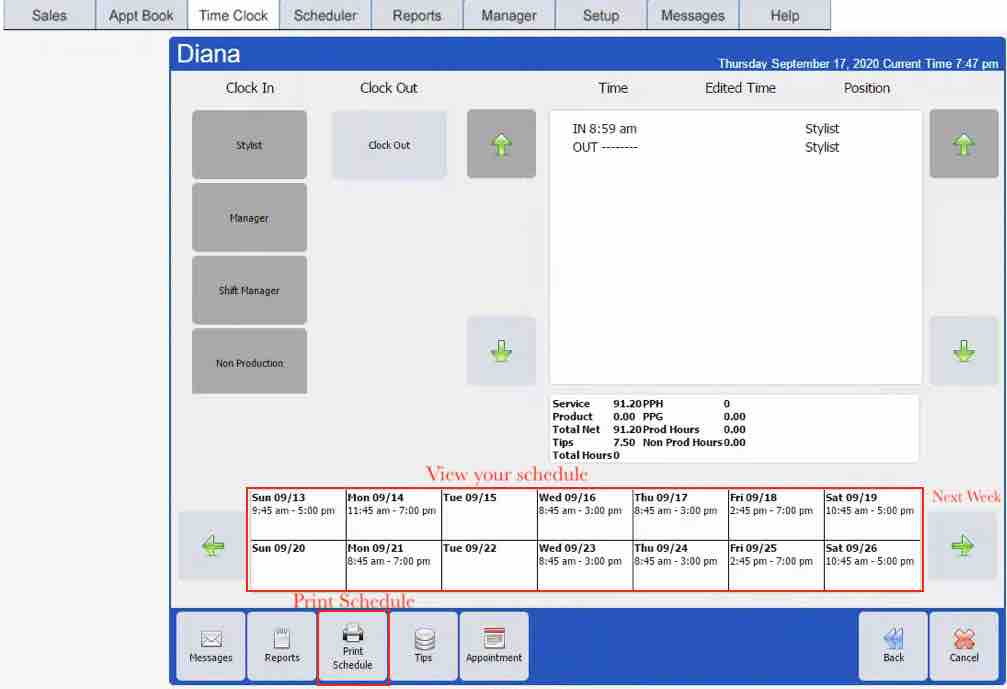Viewport: 1007px width, 689px height.
Task: Click the Fri 09/18 schedule cell
Action: pos(776,514)
